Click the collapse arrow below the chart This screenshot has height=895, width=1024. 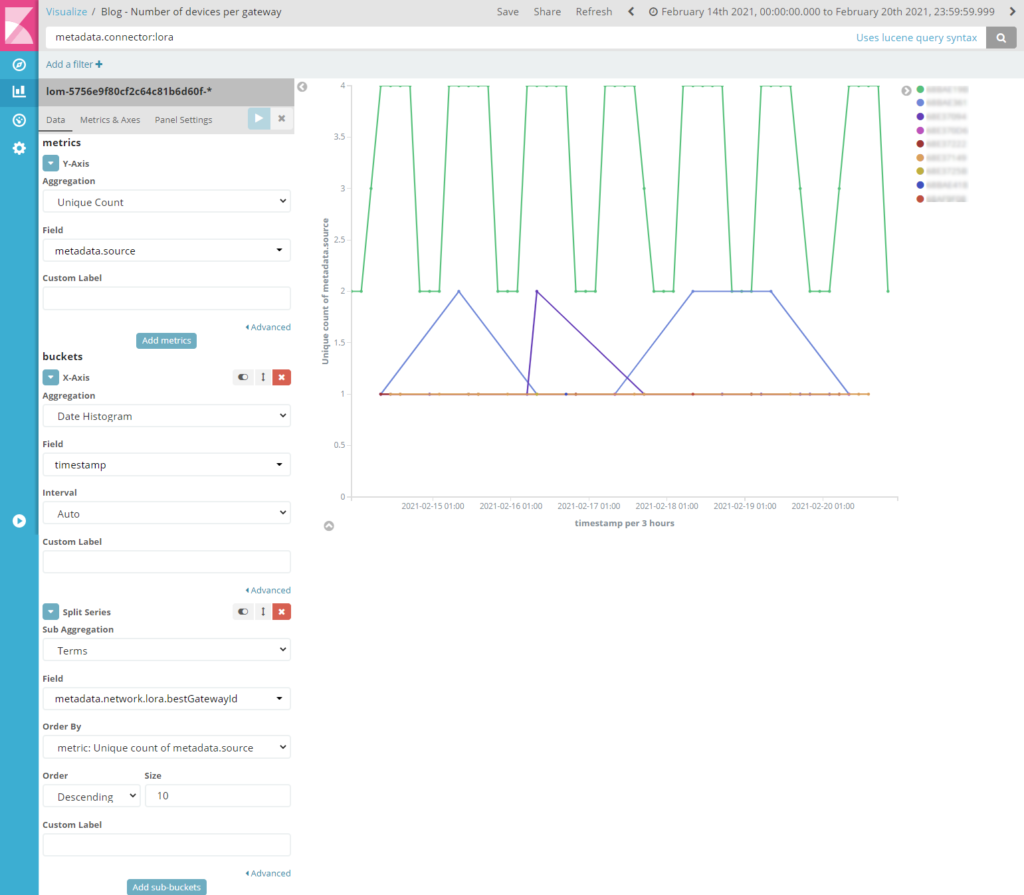pyautogui.click(x=329, y=526)
